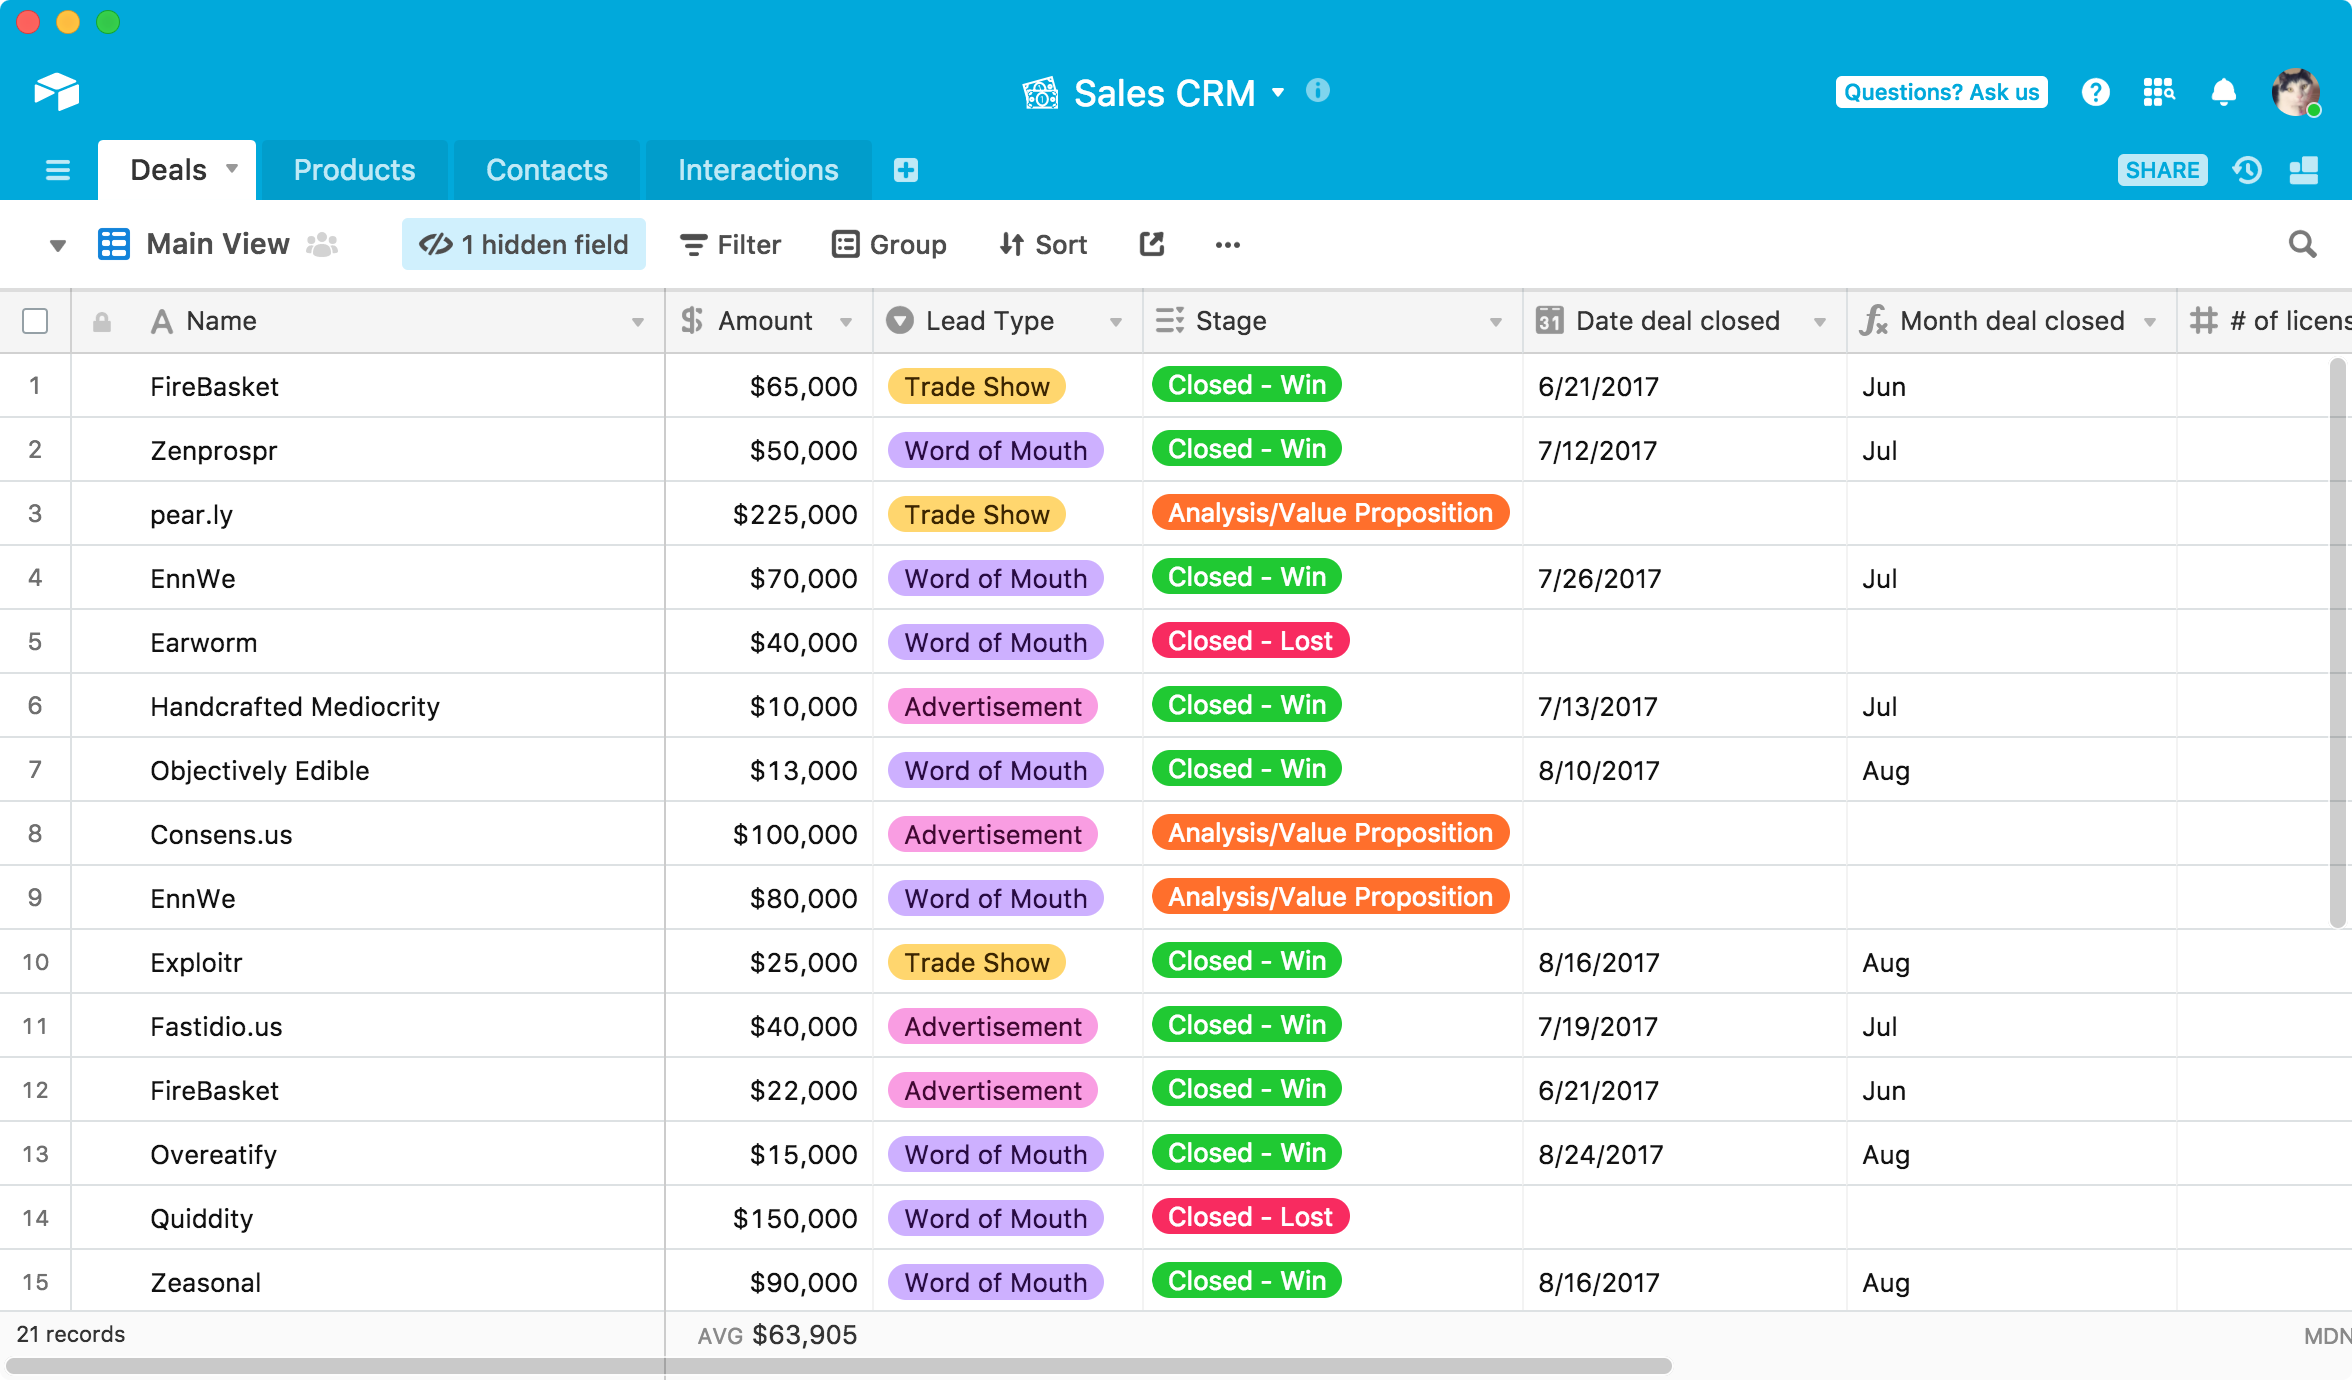This screenshot has height=1380, width=2352.
Task: Select the Contacts tab
Action: coord(547,169)
